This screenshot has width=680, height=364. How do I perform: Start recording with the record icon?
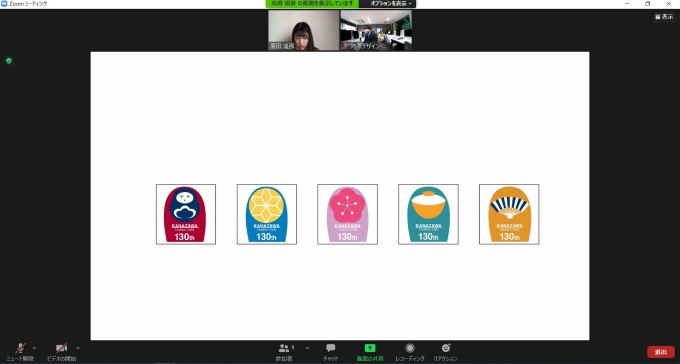(x=410, y=348)
